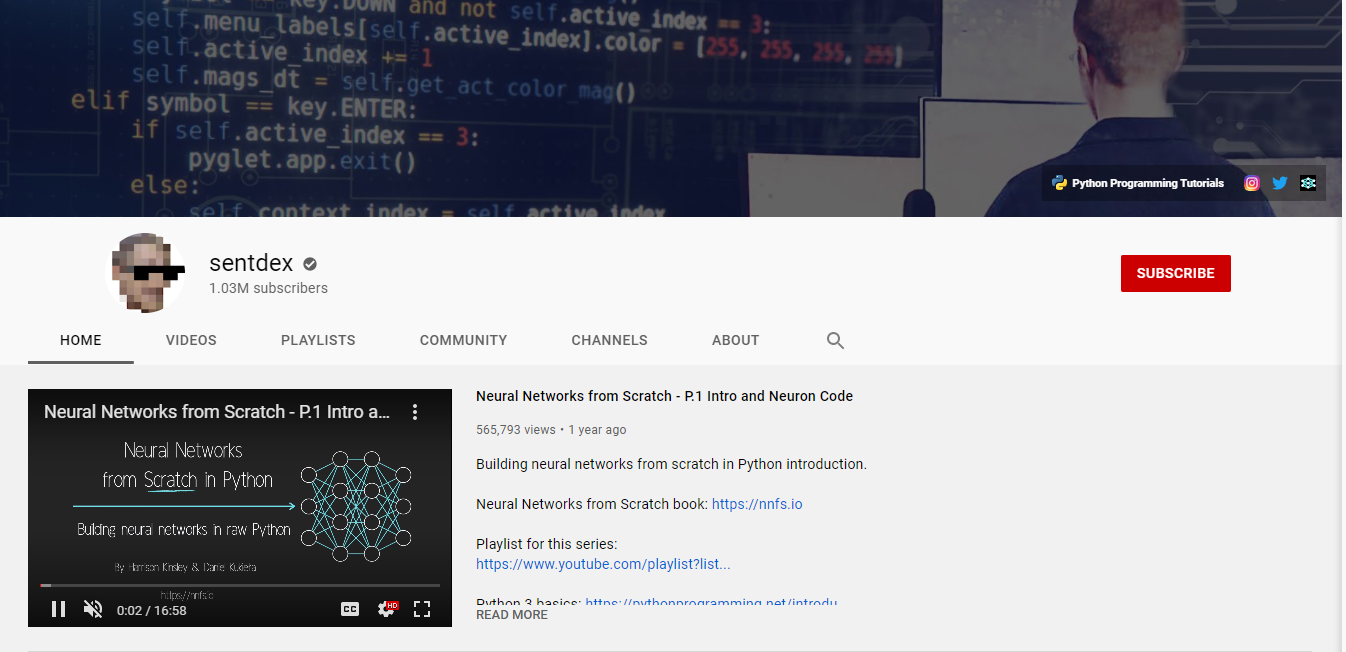The image size is (1346, 652).
Task: Click the sentdex channel name
Action: tap(251, 263)
